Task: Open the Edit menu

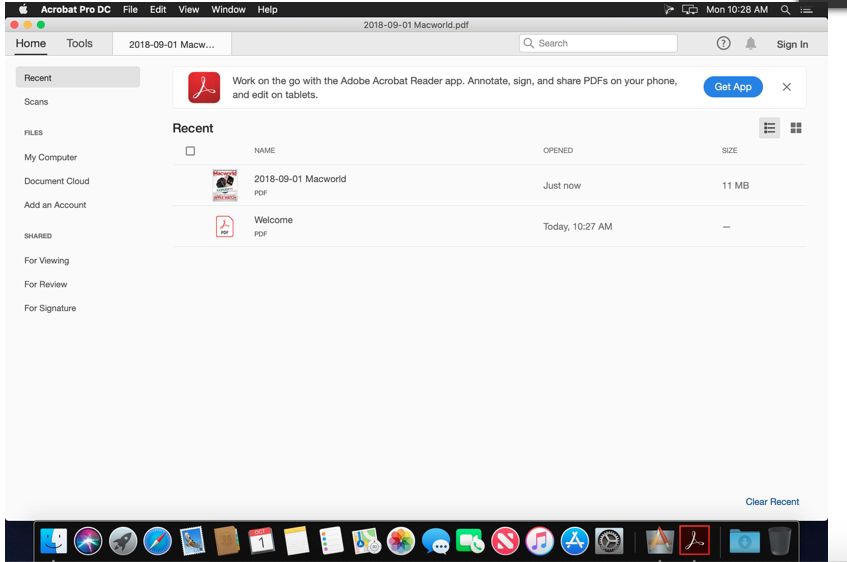Action: (x=158, y=9)
